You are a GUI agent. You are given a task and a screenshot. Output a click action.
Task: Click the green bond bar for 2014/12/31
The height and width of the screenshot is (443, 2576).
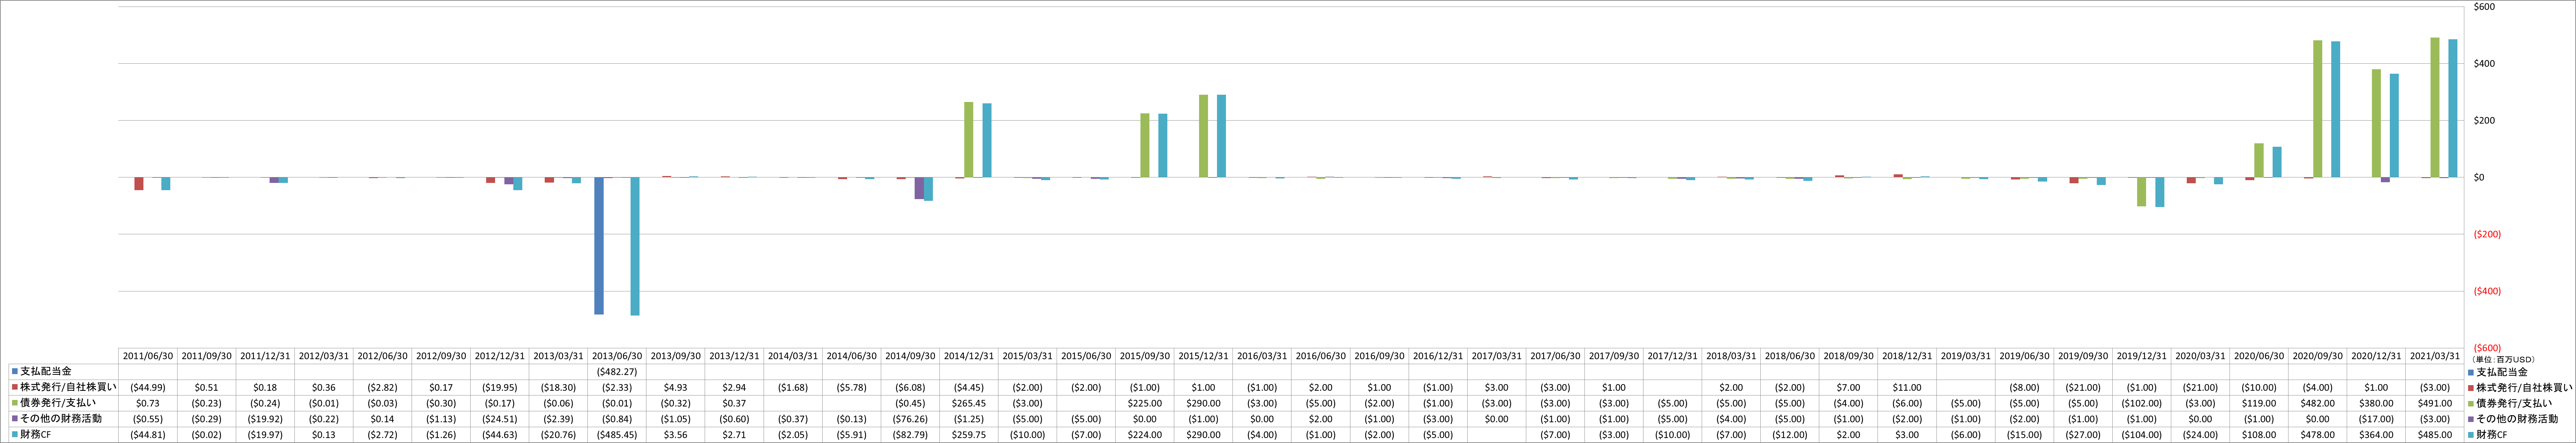click(x=969, y=140)
